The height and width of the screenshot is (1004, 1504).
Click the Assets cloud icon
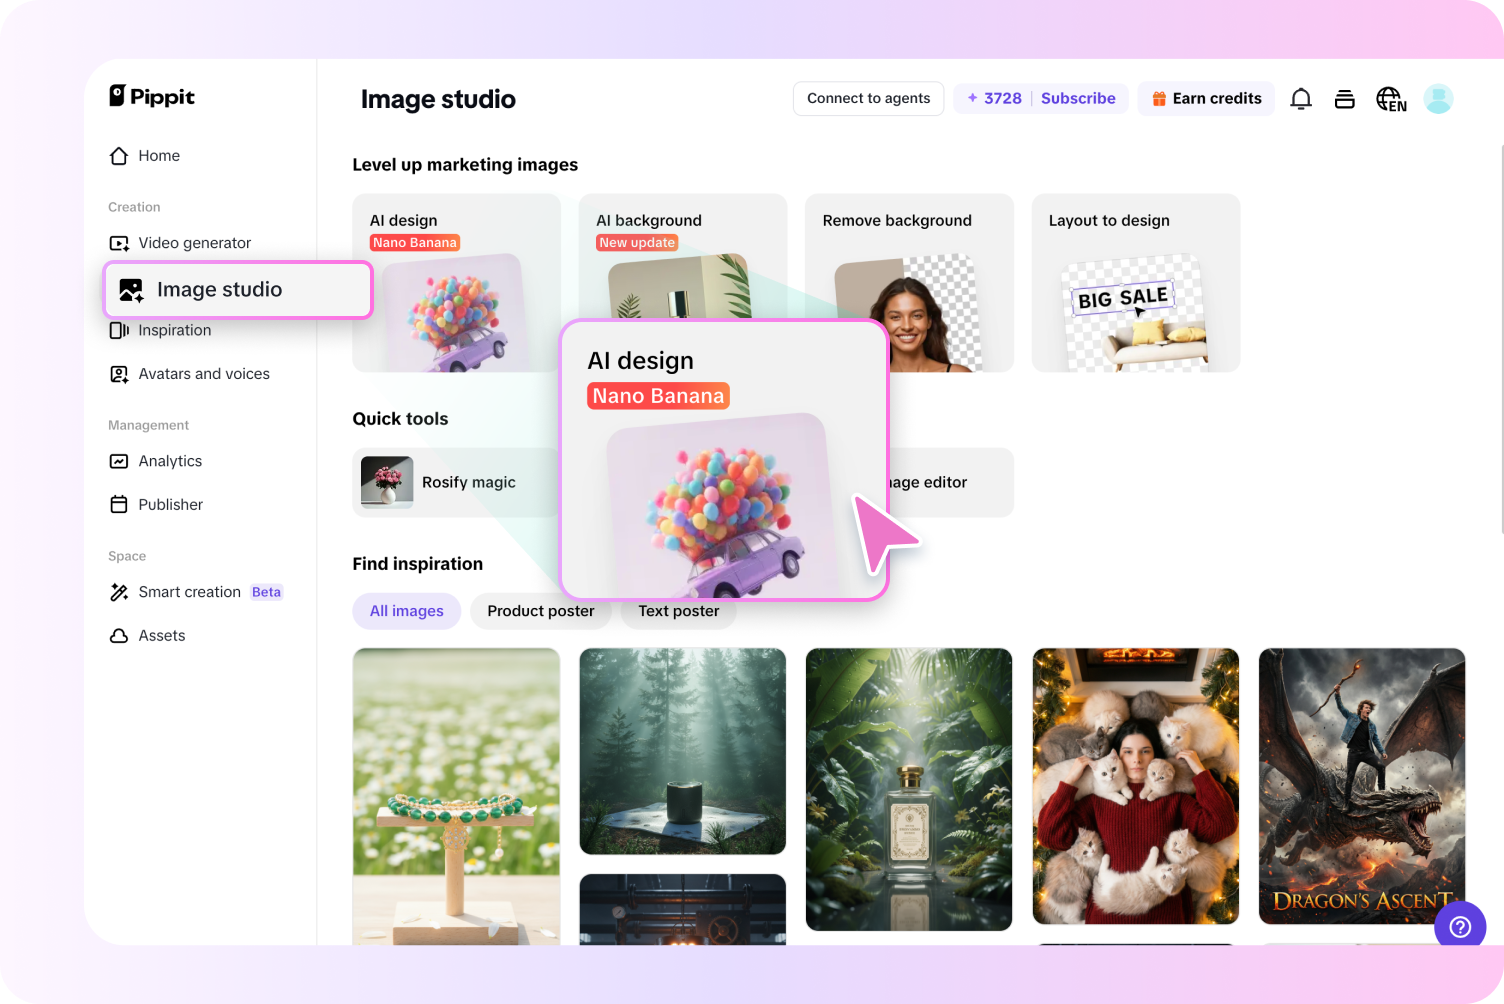point(119,636)
